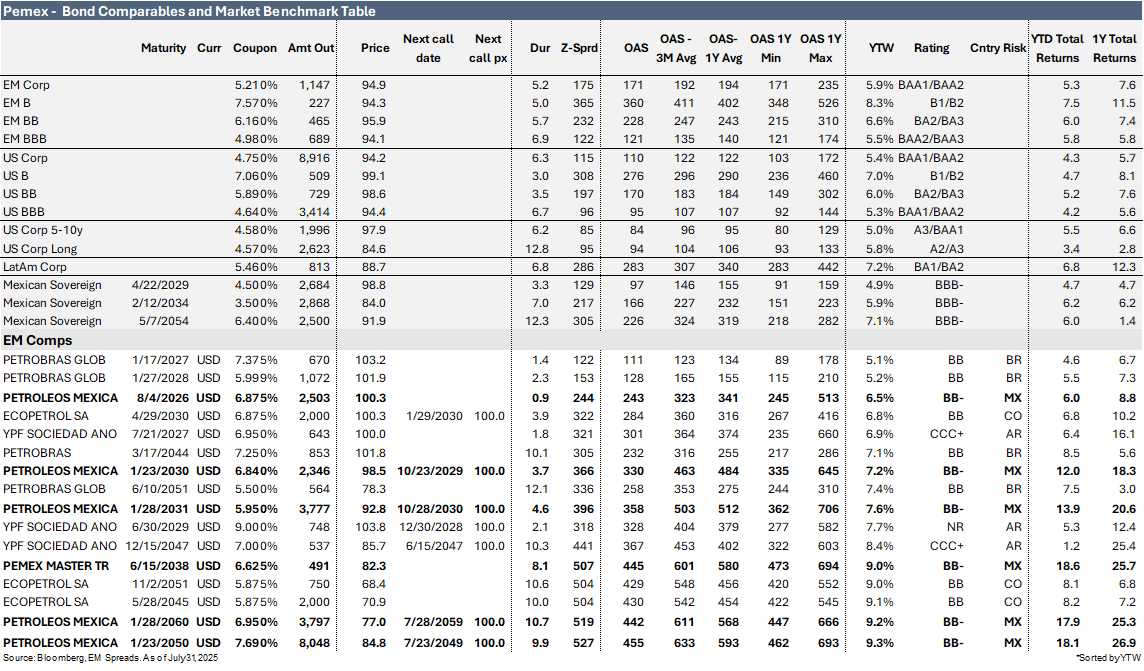Select the "Curr" column header
This screenshot has width=1144, height=671.
pyautogui.click(x=209, y=48)
